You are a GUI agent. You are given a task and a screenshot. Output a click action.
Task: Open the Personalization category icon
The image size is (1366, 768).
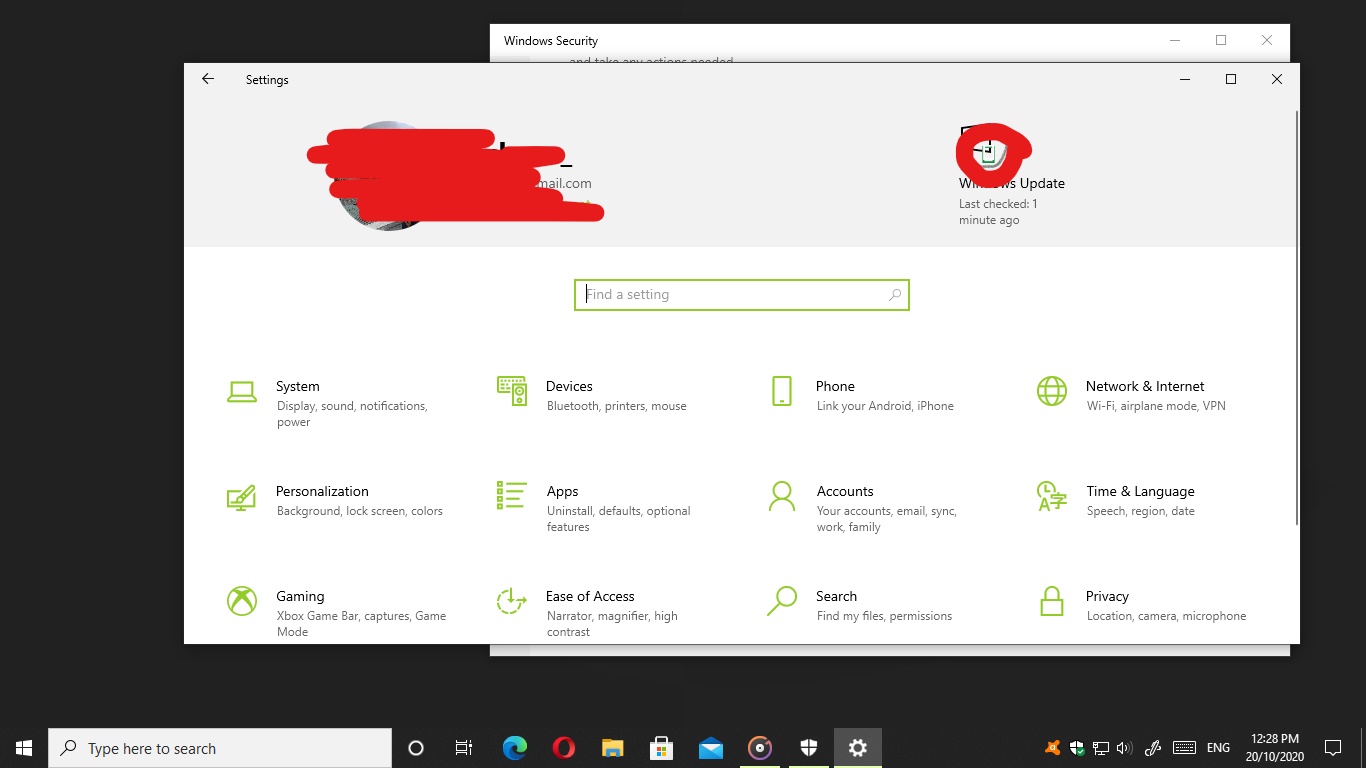tap(241, 497)
